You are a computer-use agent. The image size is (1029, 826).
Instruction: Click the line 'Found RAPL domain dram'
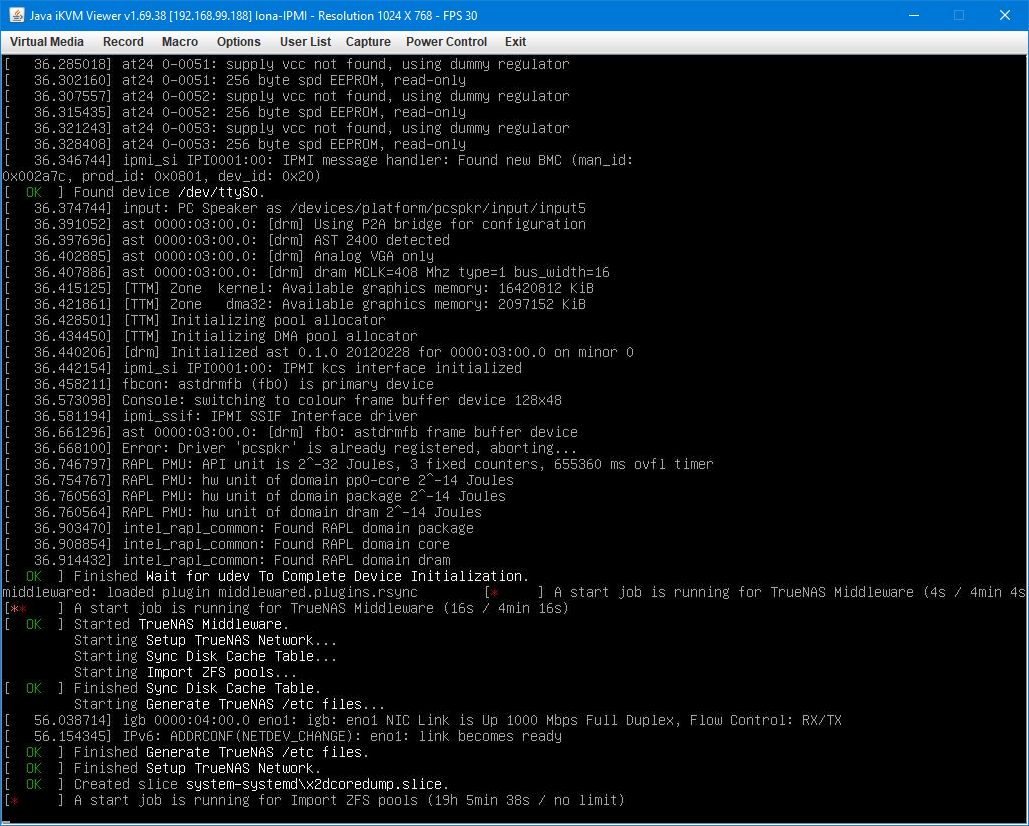[362, 560]
